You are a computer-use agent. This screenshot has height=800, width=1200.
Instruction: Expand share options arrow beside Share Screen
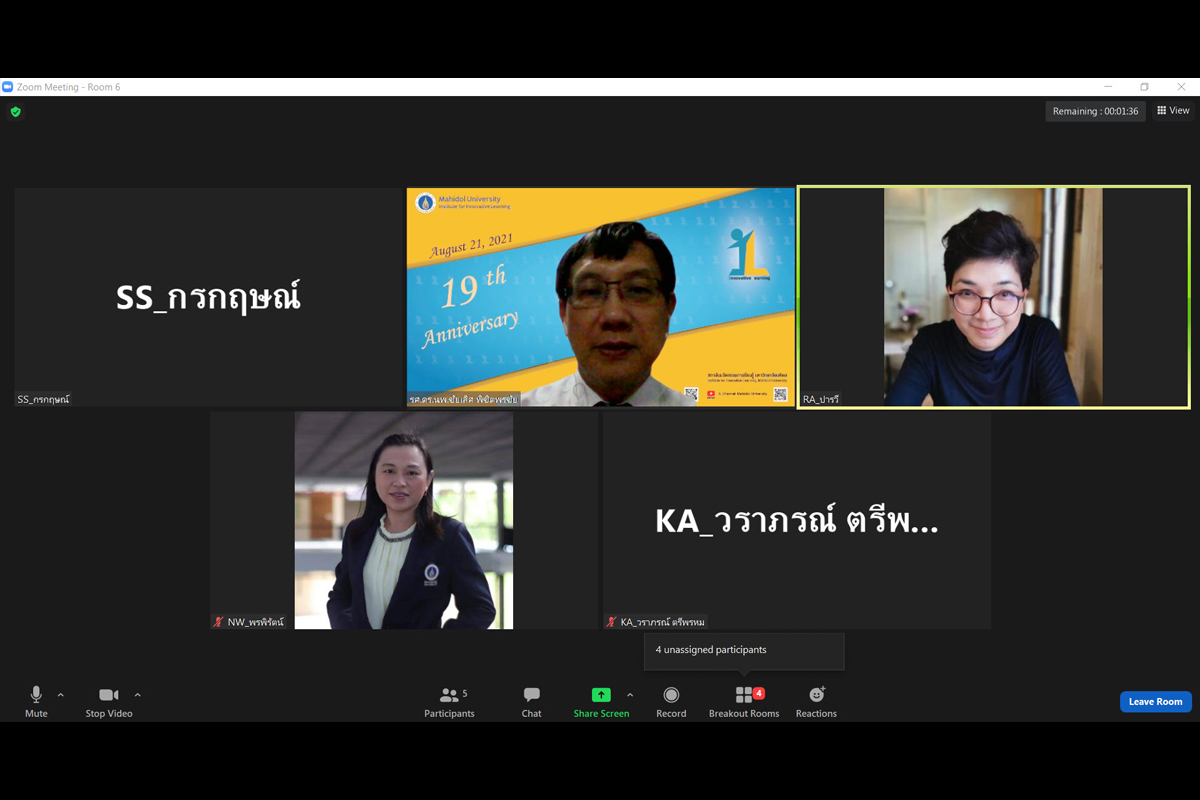tap(630, 695)
